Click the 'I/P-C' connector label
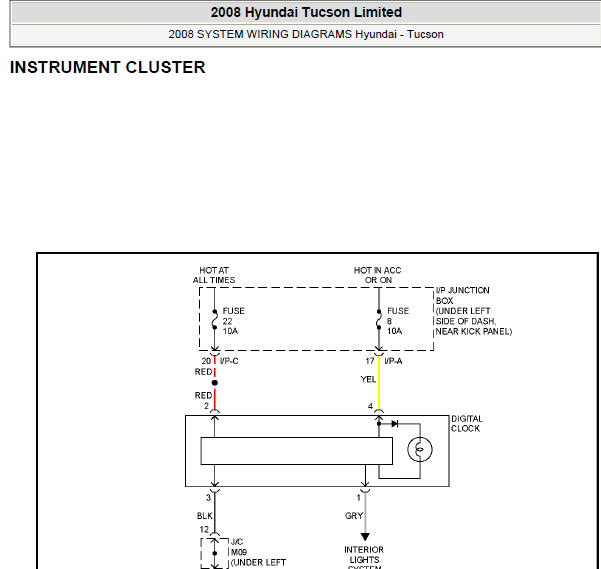The width and height of the screenshot is (601, 569). 229,361
